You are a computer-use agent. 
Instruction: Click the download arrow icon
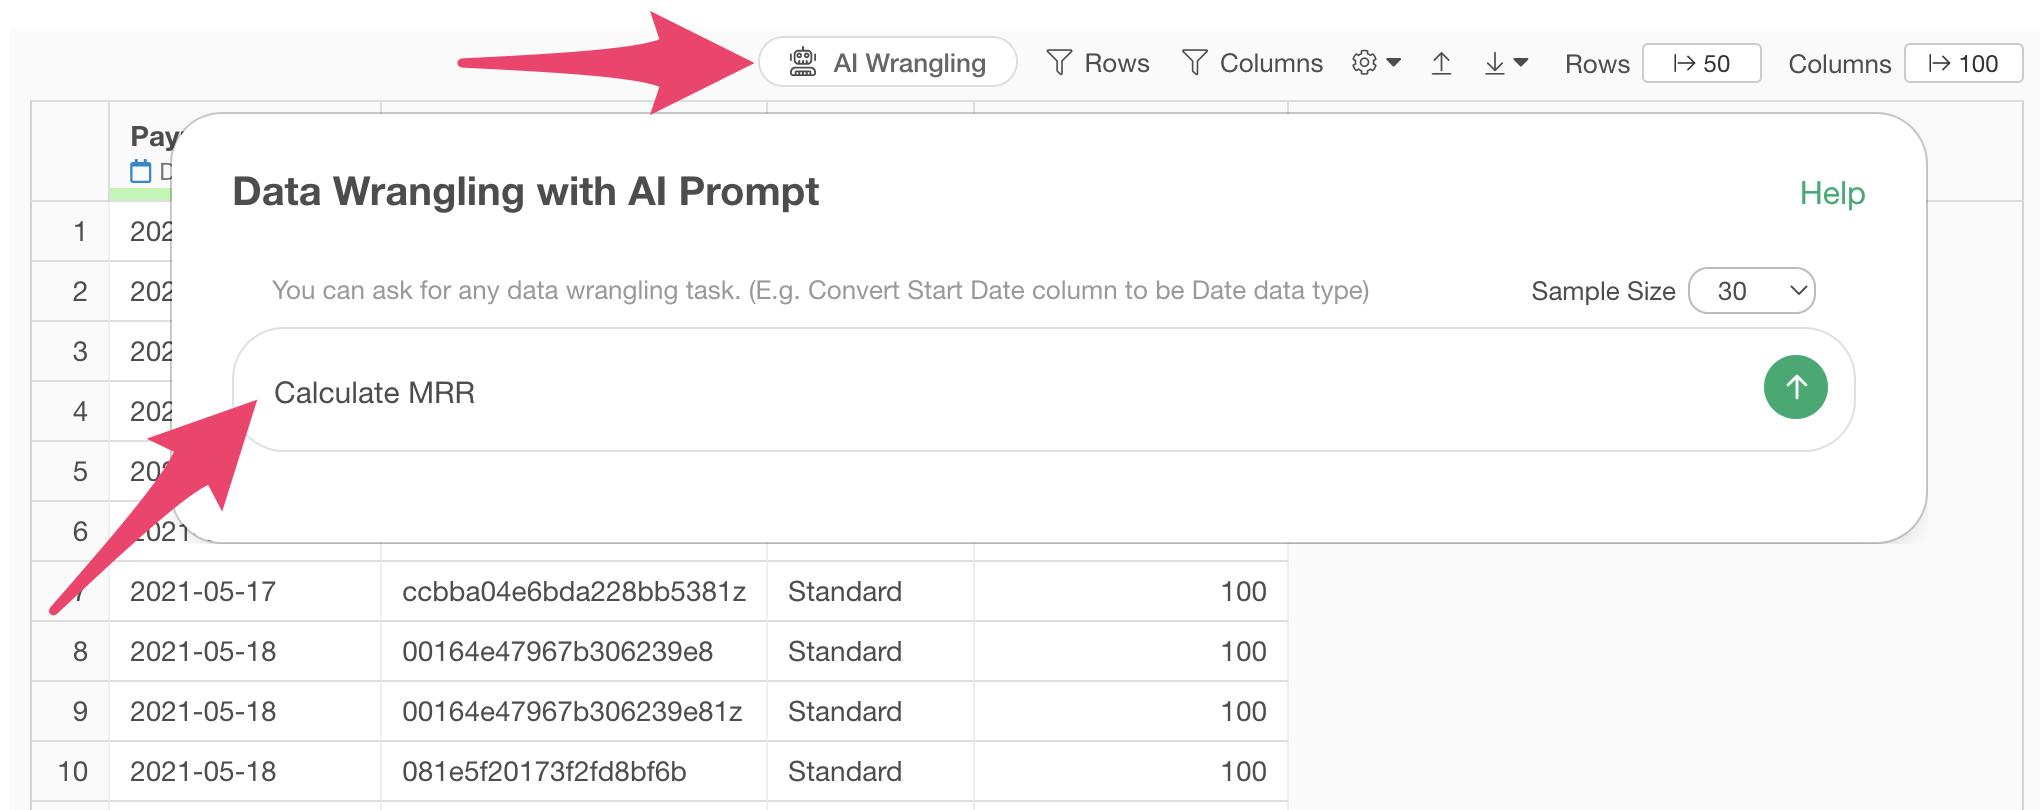(1495, 63)
